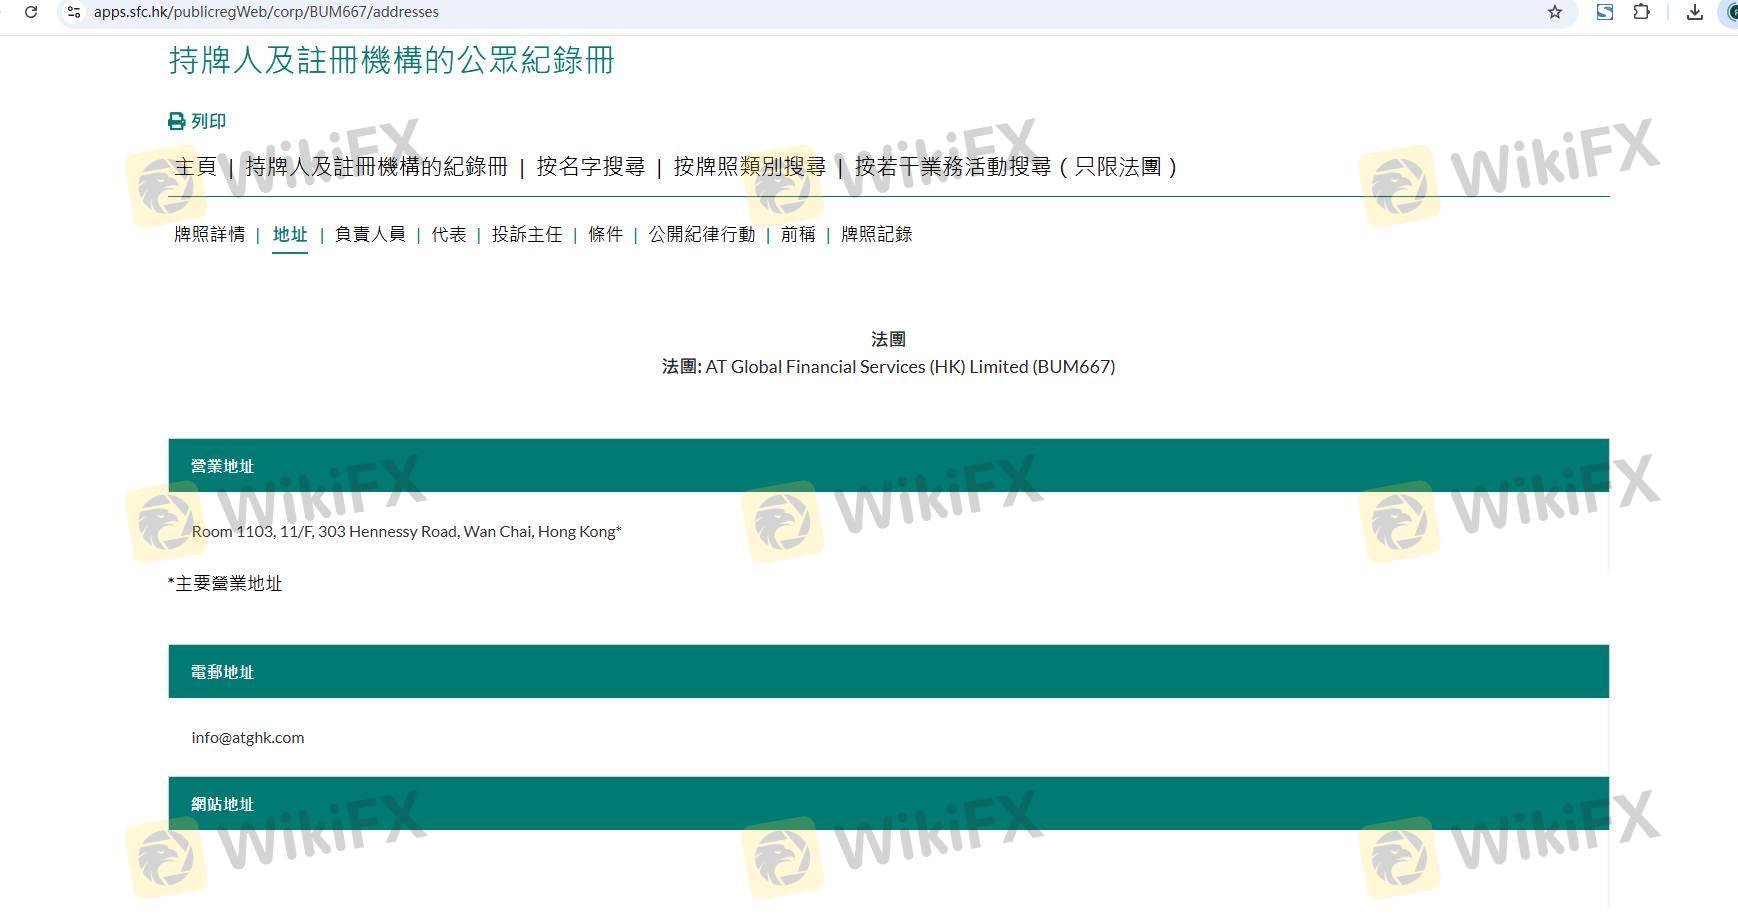
Task: Click the site info icon in address bar
Action: 73,12
